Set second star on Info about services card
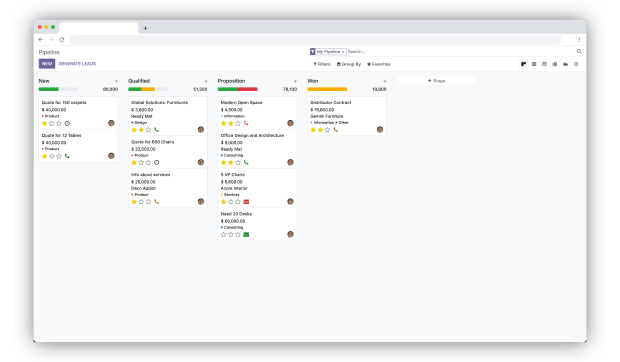620x362 pixels. click(x=141, y=202)
